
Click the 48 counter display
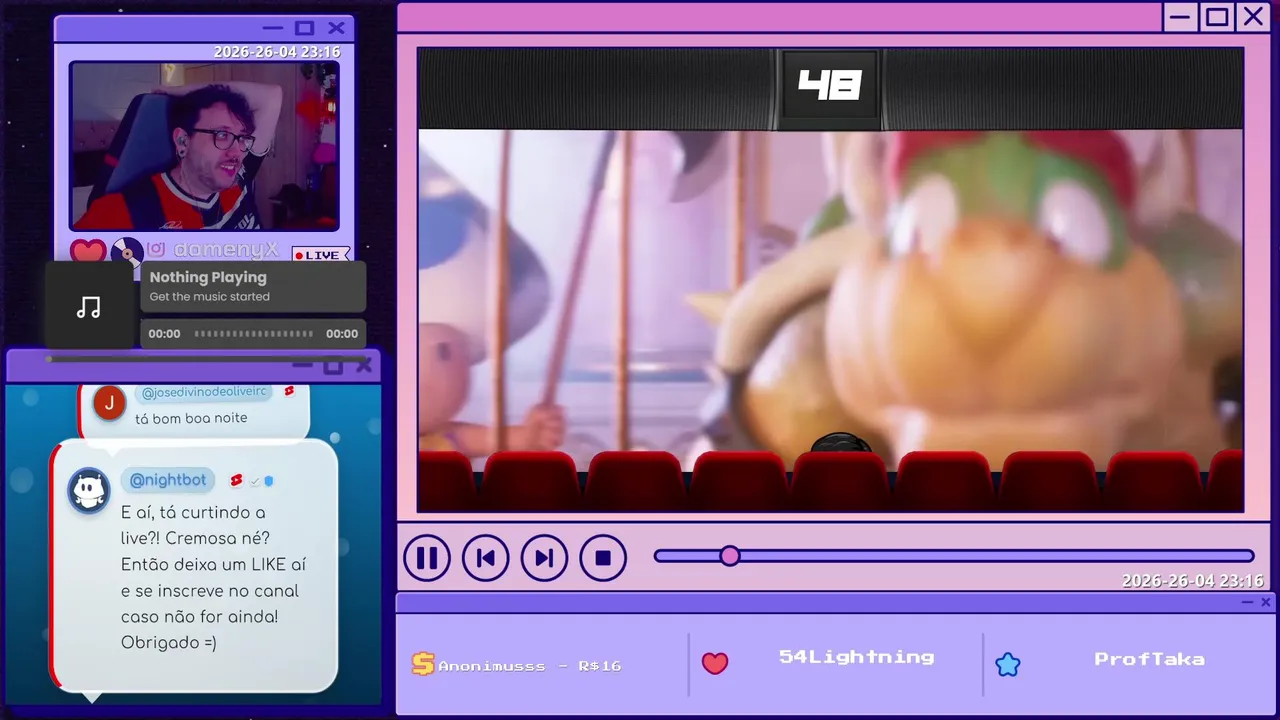coord(830,86)
